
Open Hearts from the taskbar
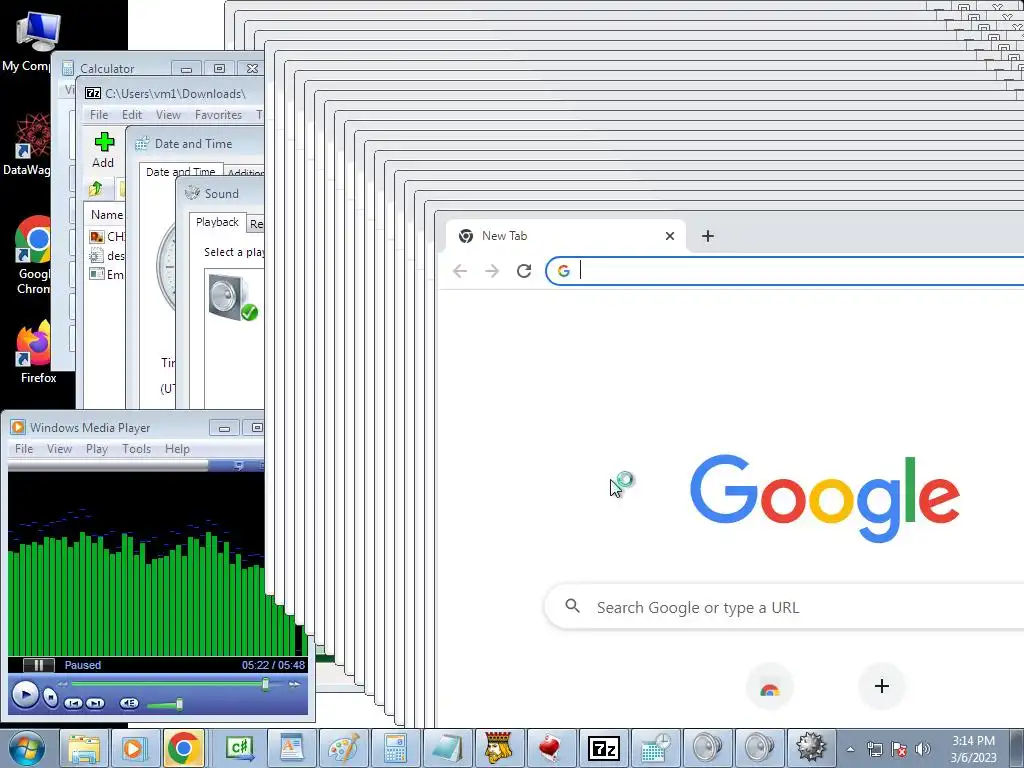pos(551,748)
